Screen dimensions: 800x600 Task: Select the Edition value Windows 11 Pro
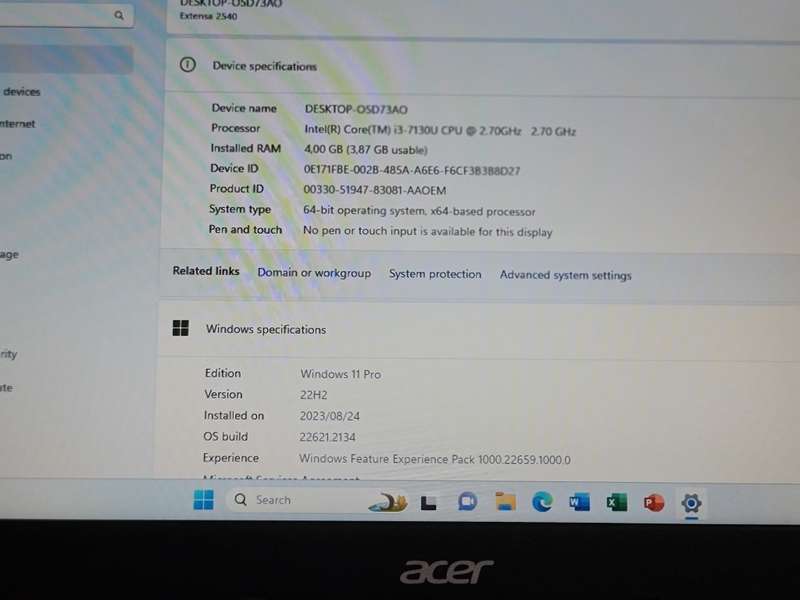(x=341, y=374)
